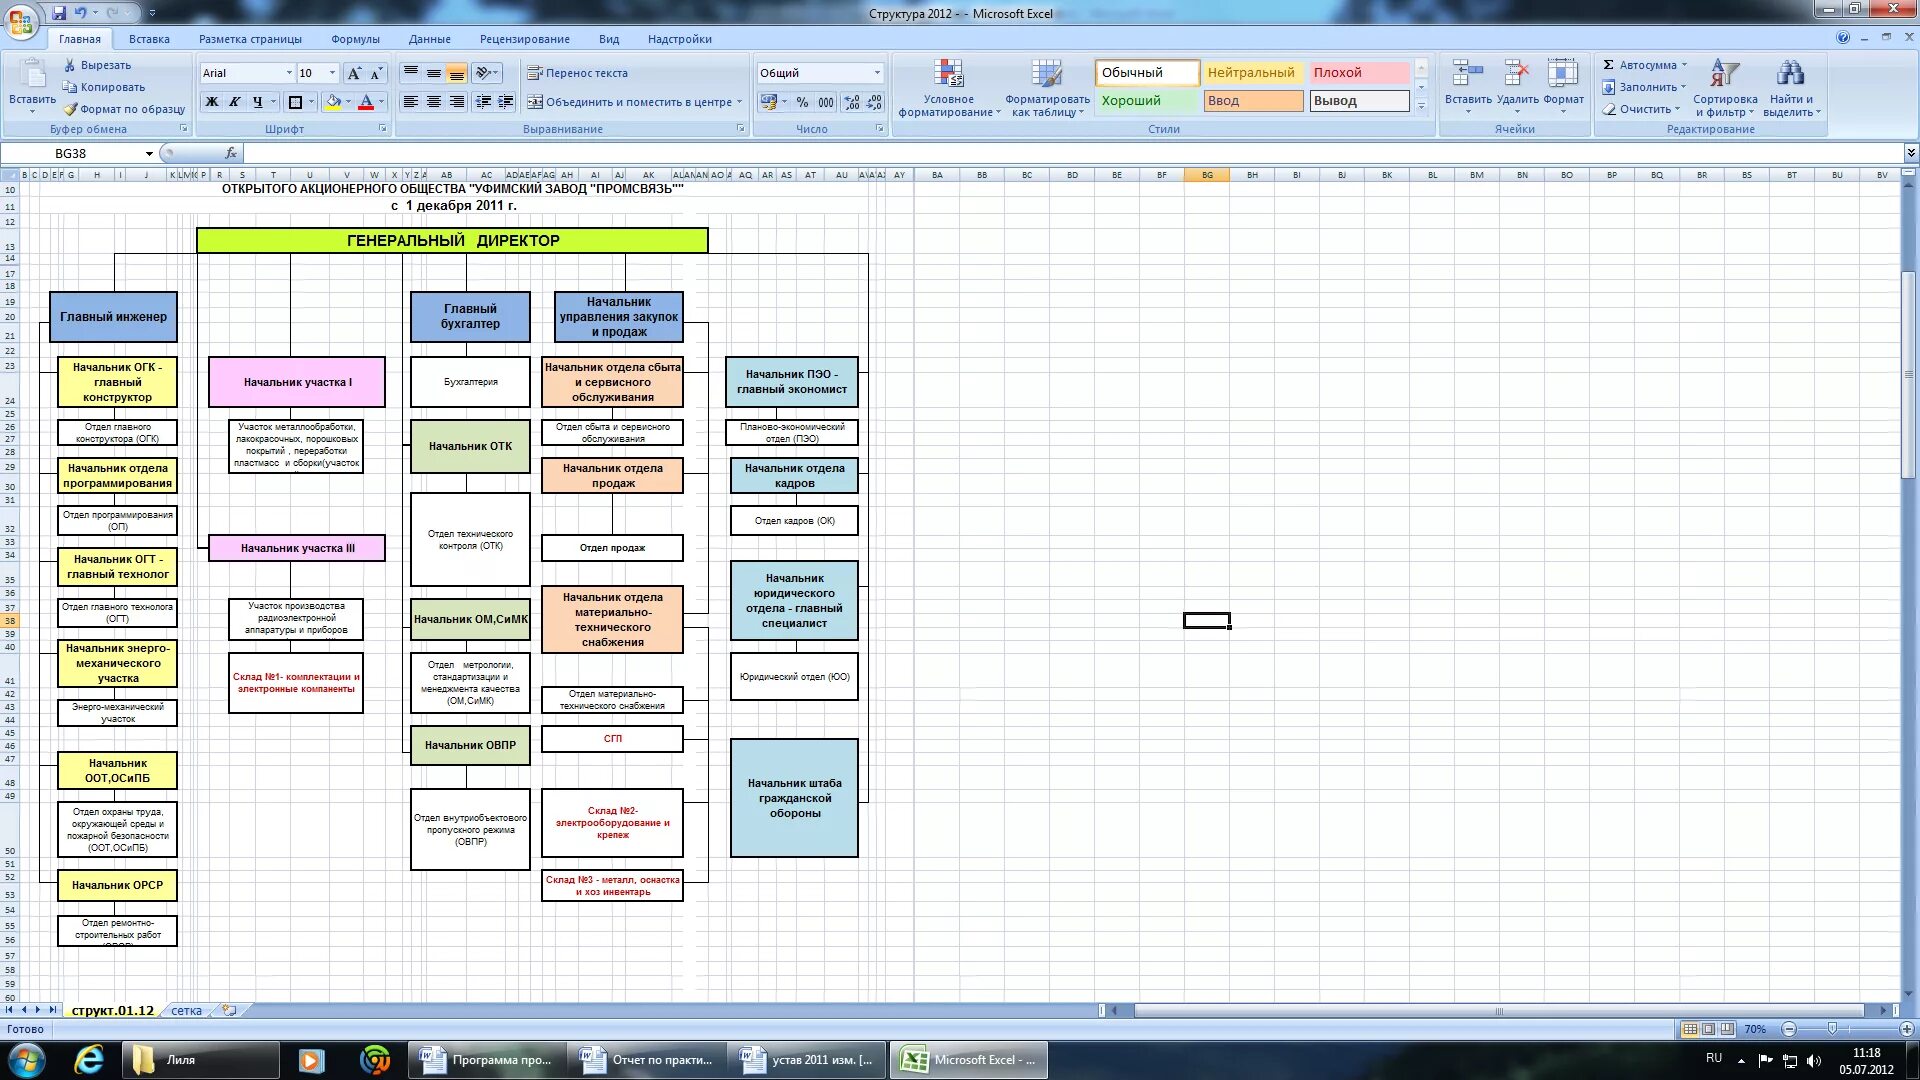Click the percent style icon
Screen dimensions: 1920x1080
pos(802,102)
